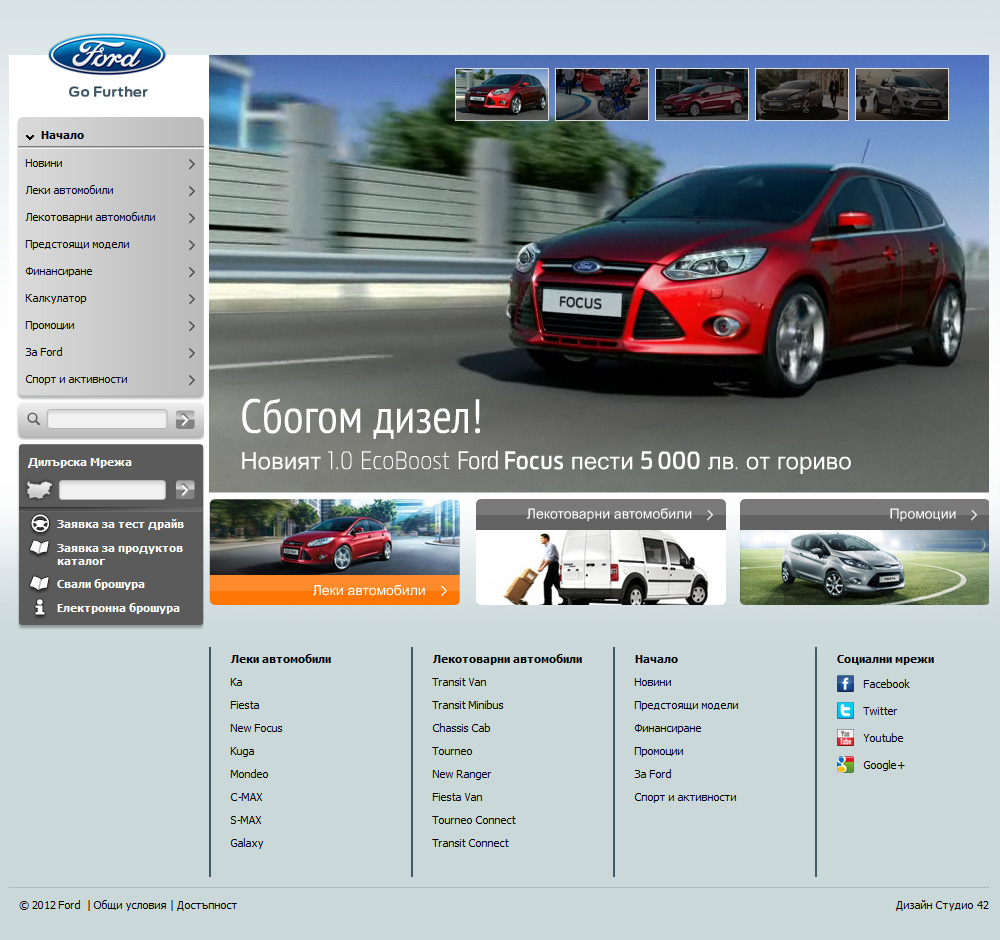Click the site search input field

click(x=107, y=419)
